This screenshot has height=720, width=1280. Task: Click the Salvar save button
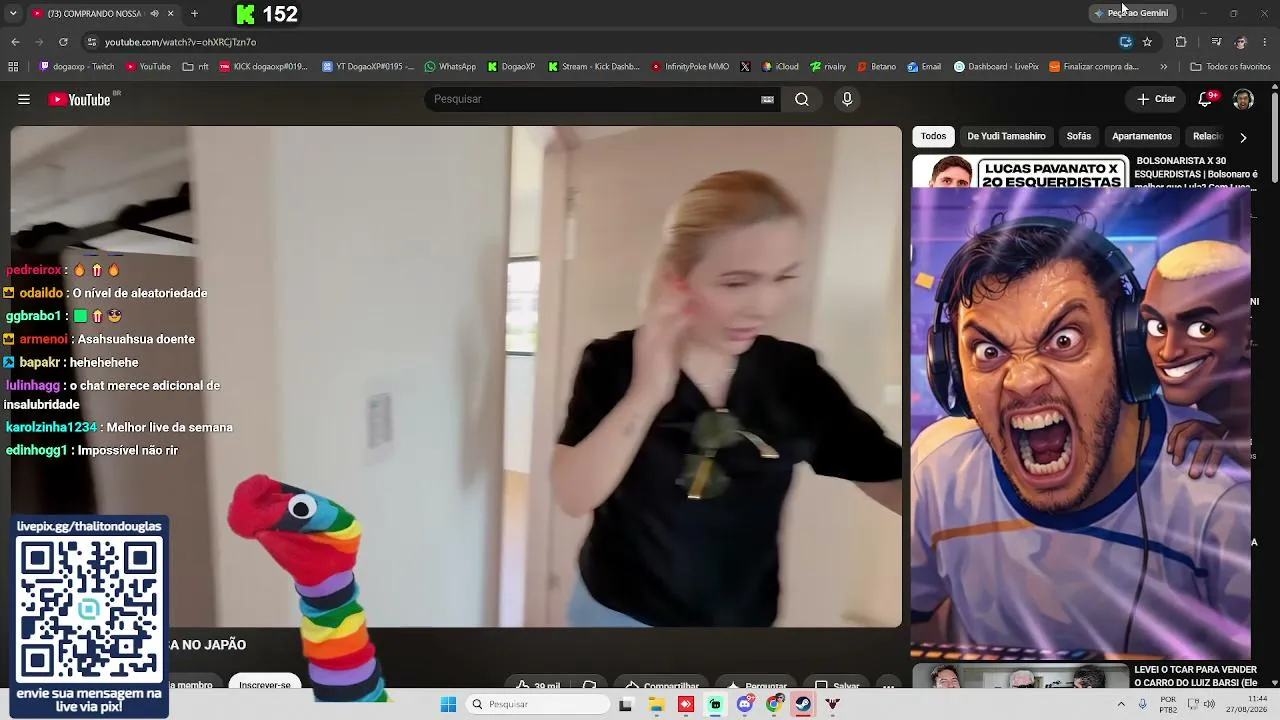(837, 685)
